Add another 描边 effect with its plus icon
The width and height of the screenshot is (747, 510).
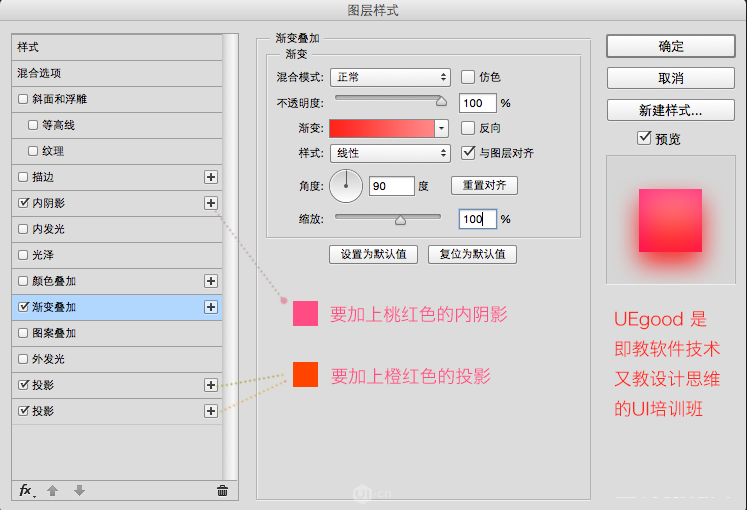click(211, 177)
